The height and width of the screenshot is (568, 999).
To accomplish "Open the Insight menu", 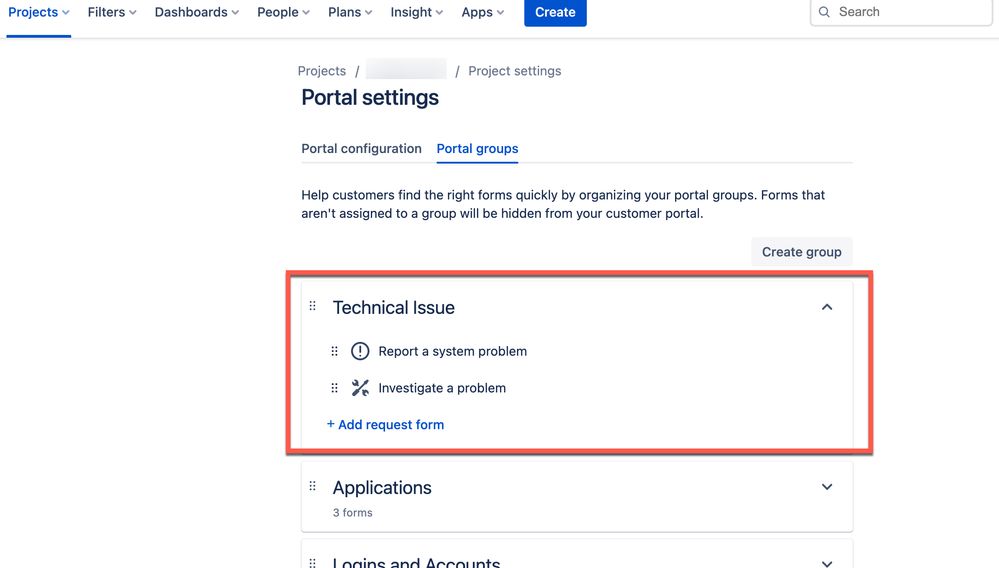I will click(x=417, y=12).
